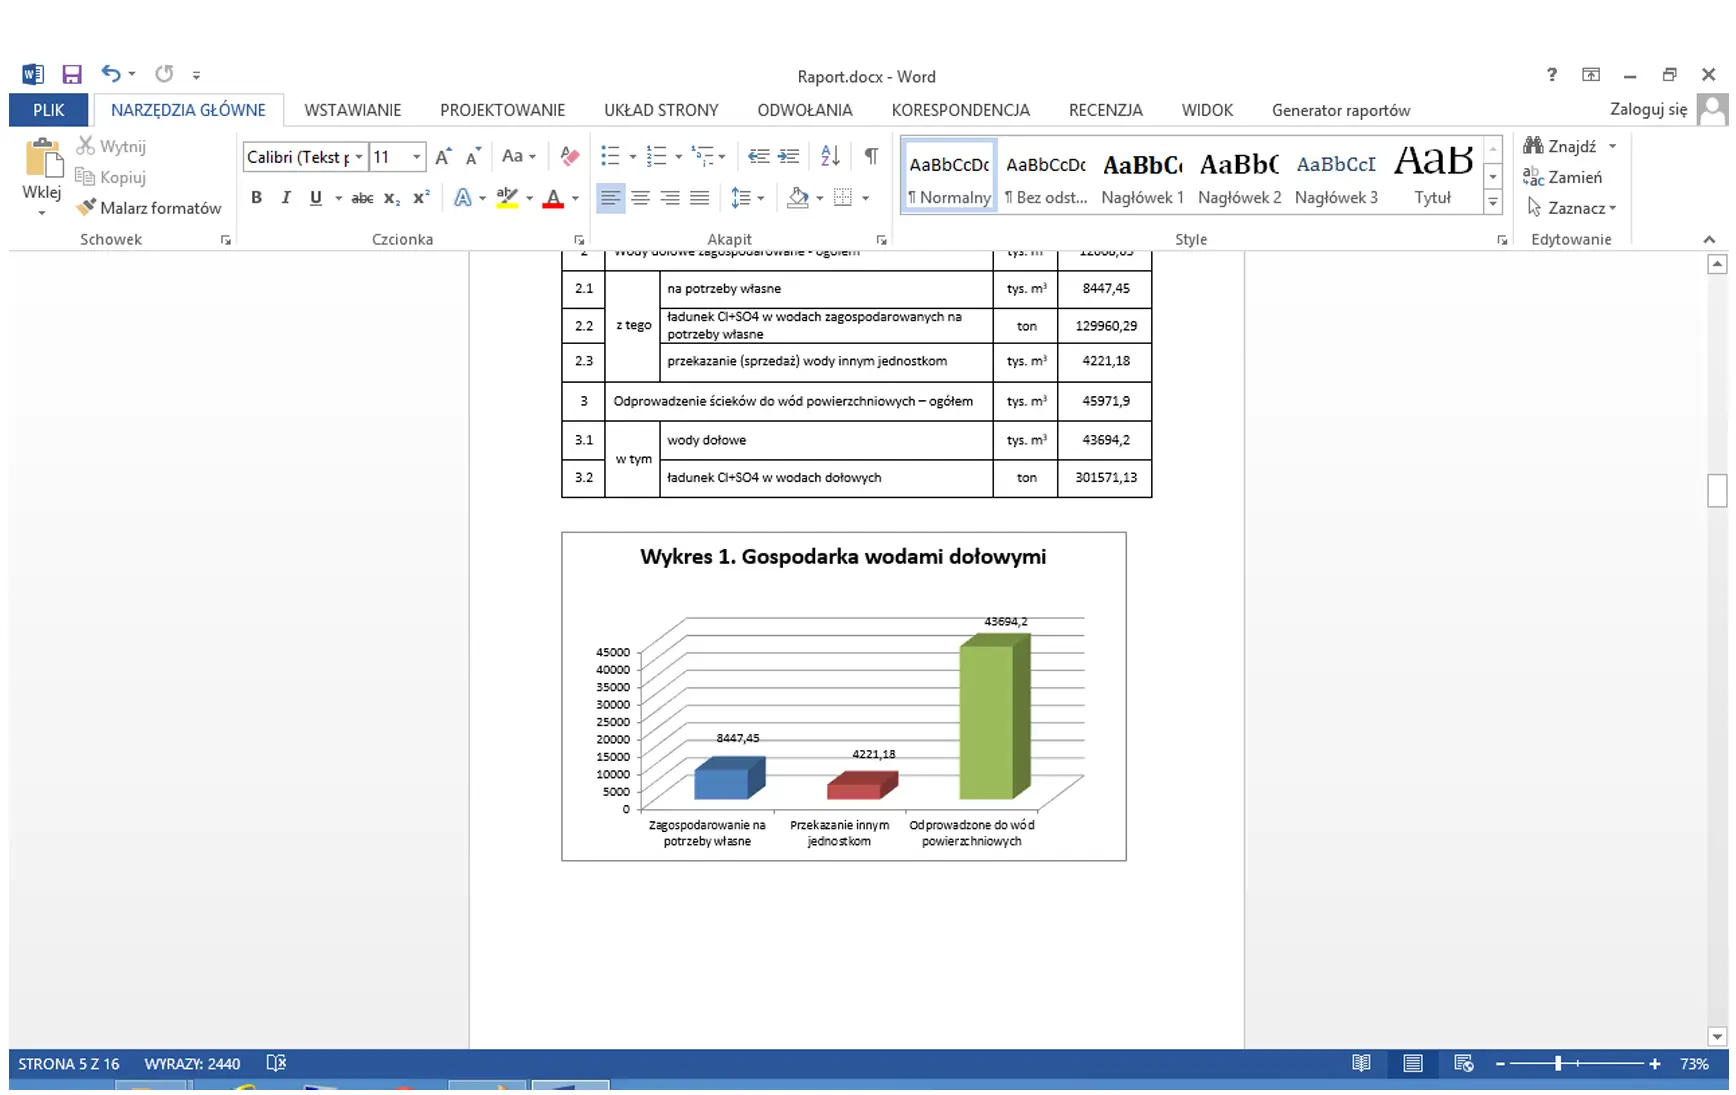Expand the bullet list options arrow
The image size is (1736, 1095).
(632, 157)
